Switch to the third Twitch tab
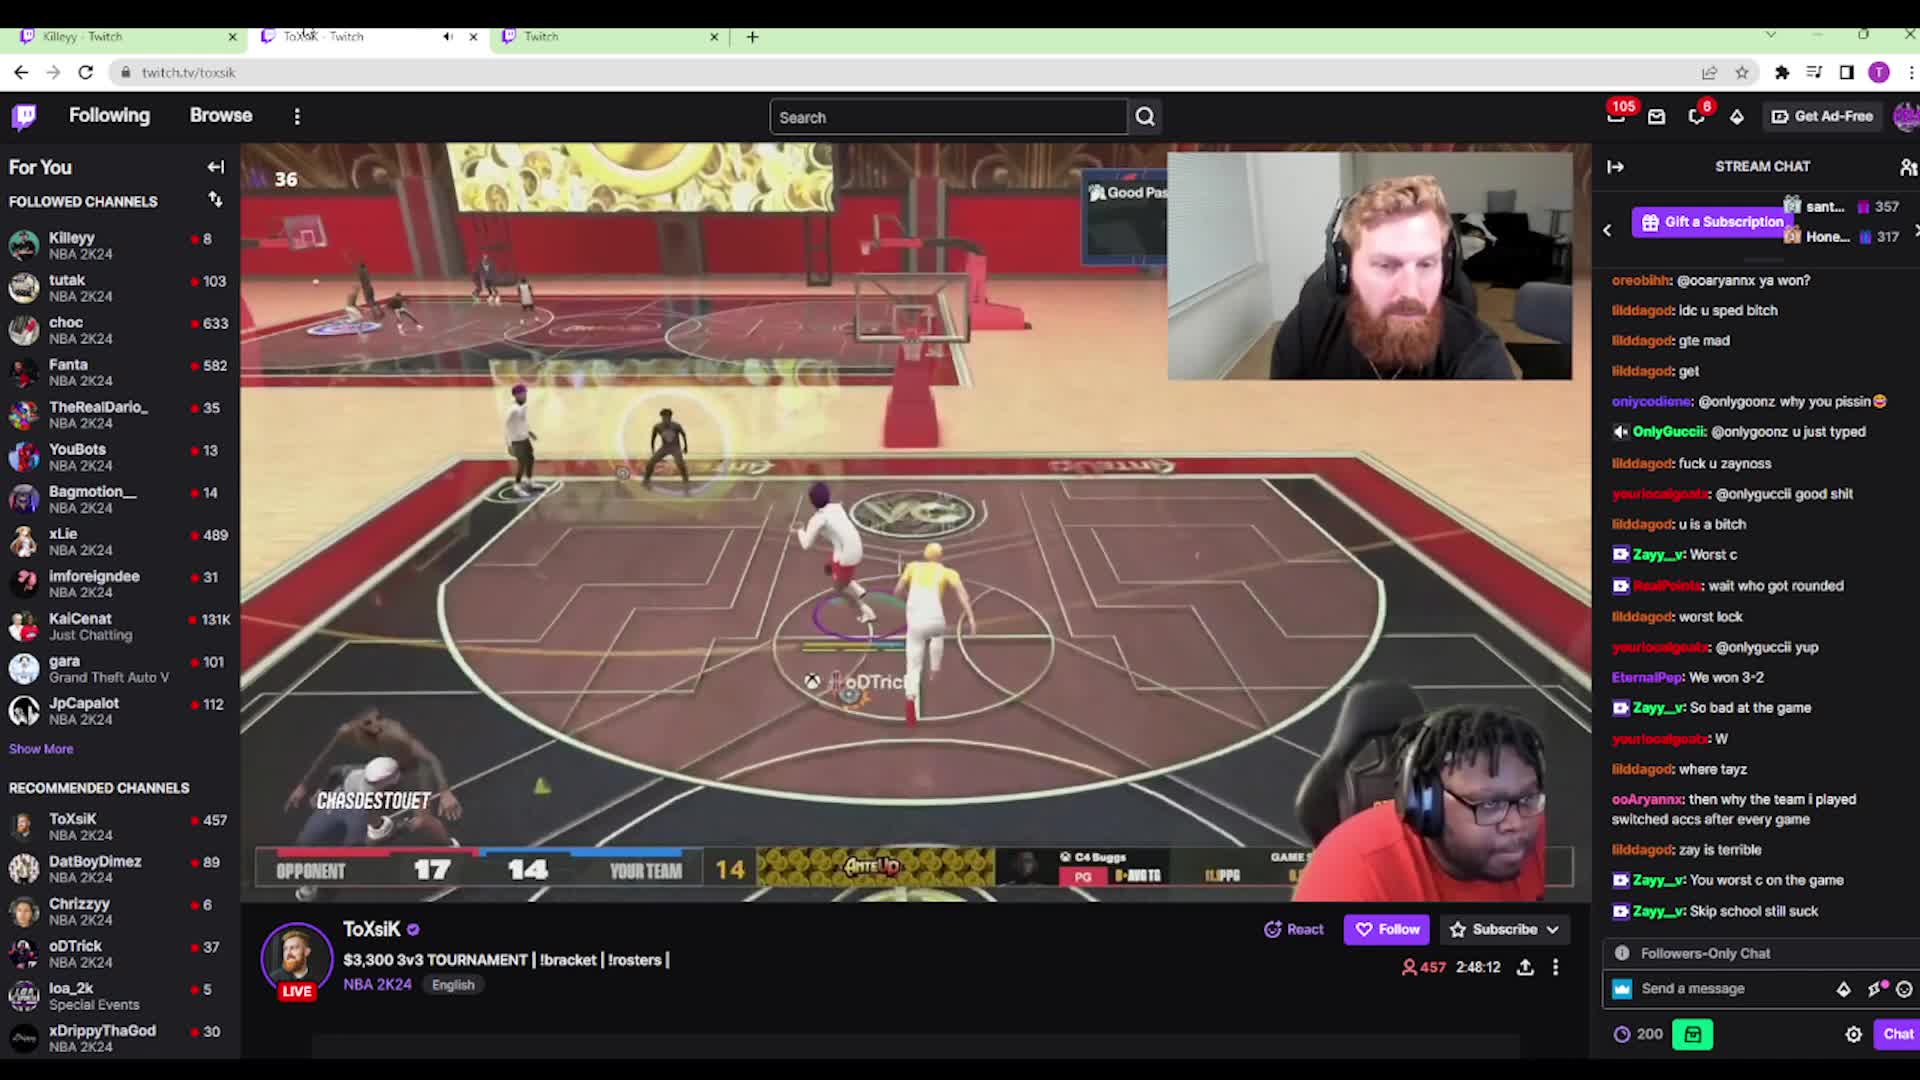Image resolution: width=1920 pixels, height=1080 pixels. [x=610, y=36]
